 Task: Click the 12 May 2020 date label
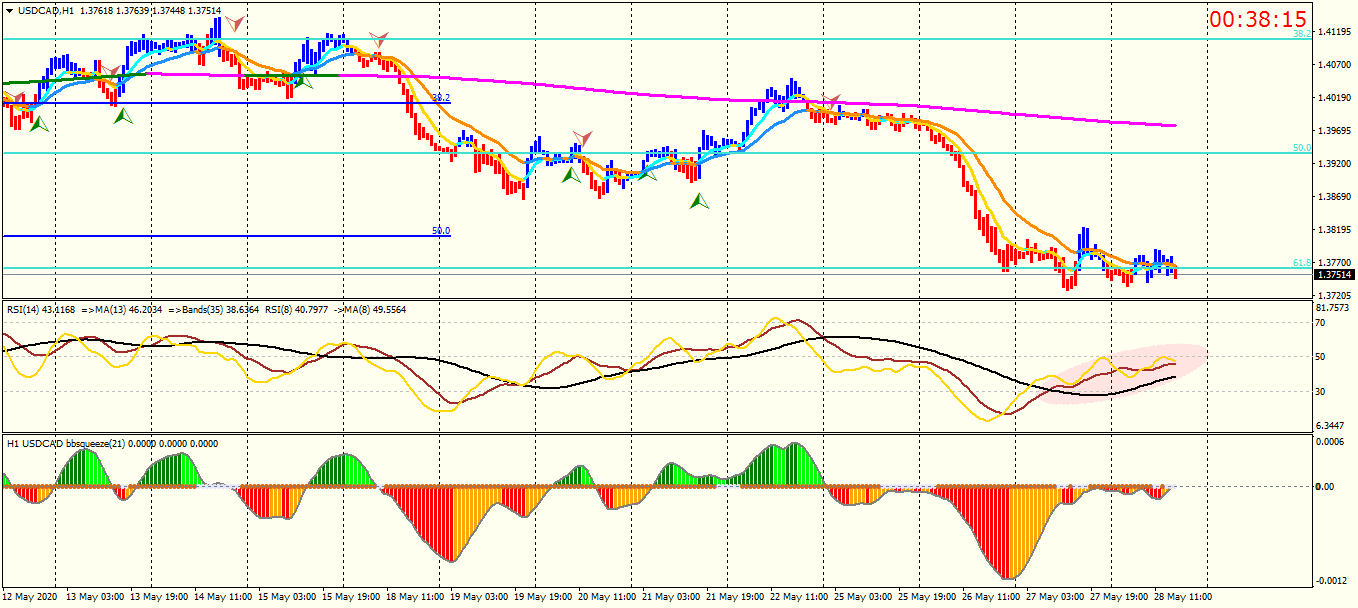30,597
